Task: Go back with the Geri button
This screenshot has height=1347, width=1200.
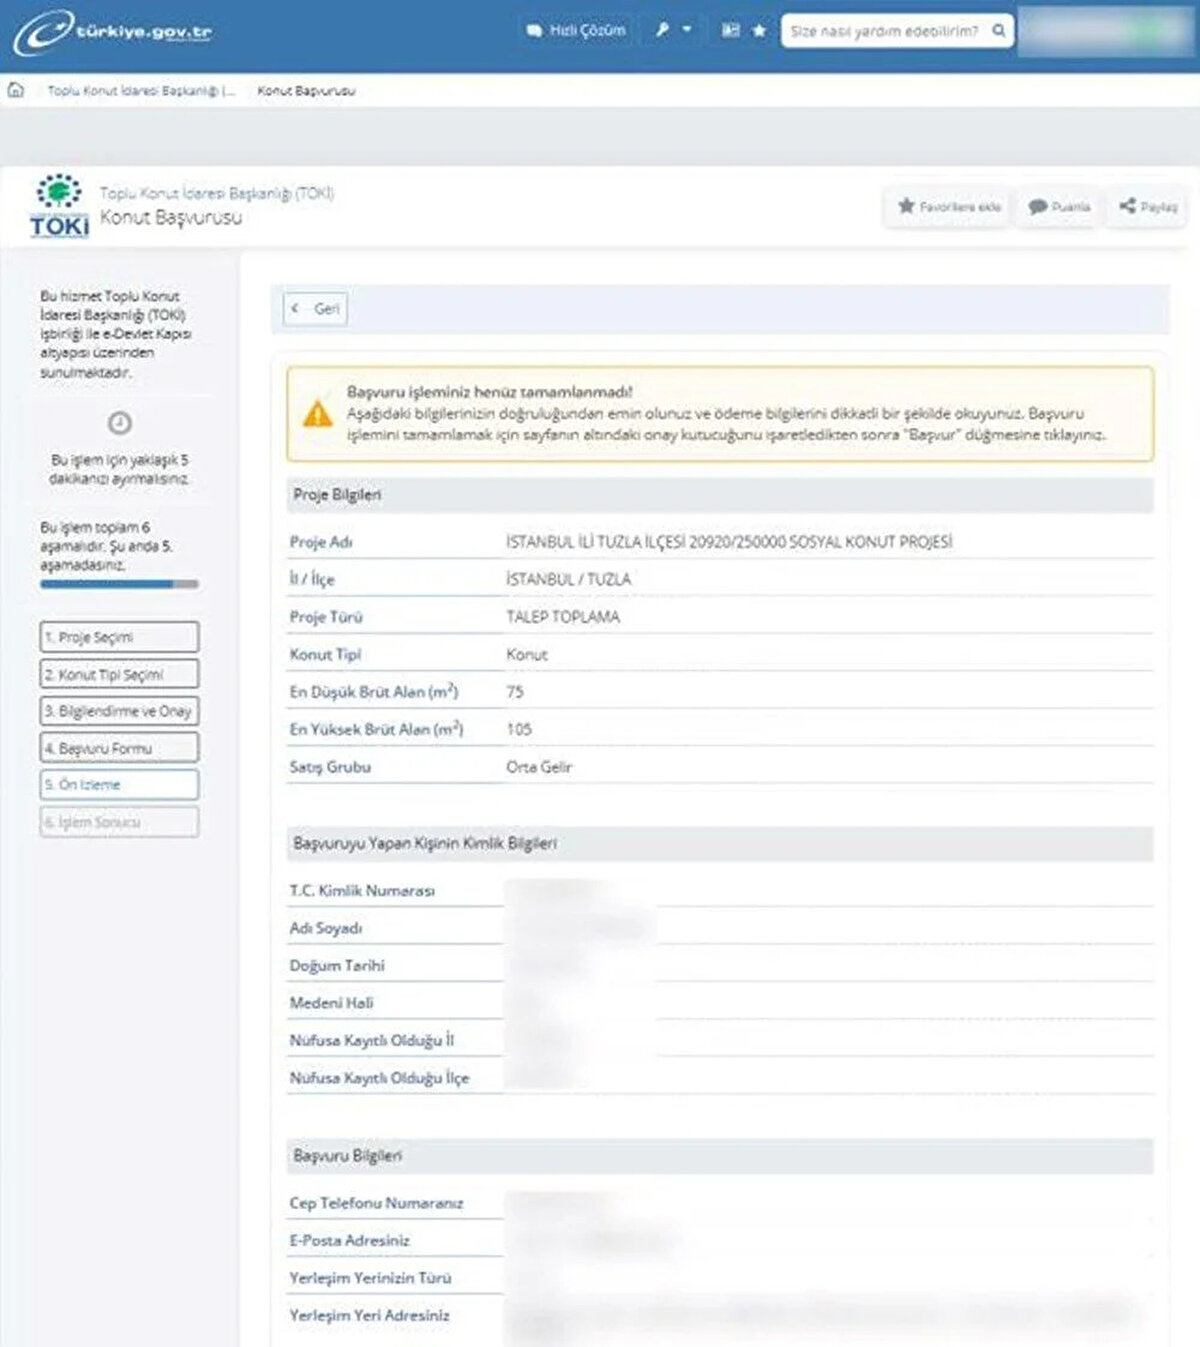Action: (316, 309)
